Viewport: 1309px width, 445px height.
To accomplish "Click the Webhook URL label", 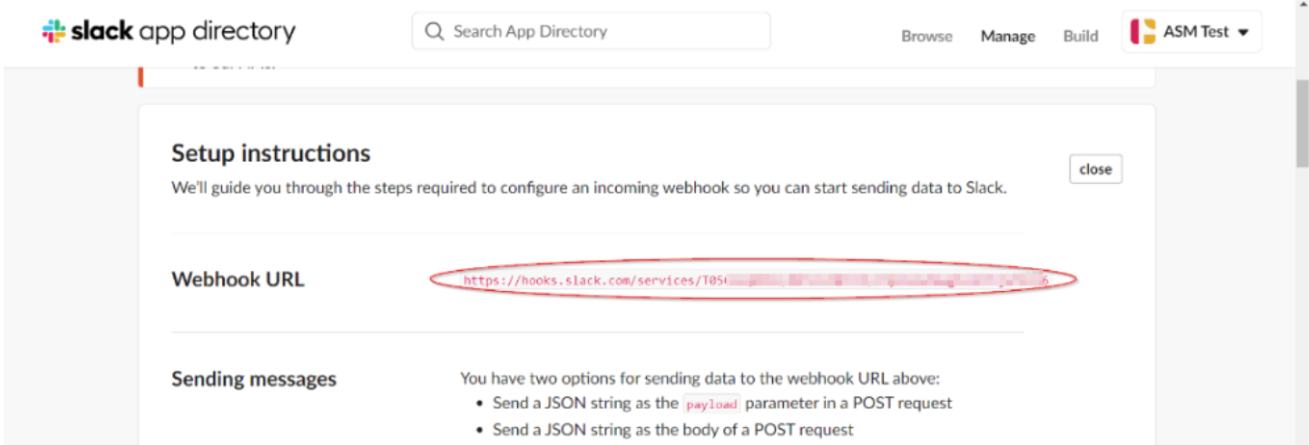I will point(238,280).
